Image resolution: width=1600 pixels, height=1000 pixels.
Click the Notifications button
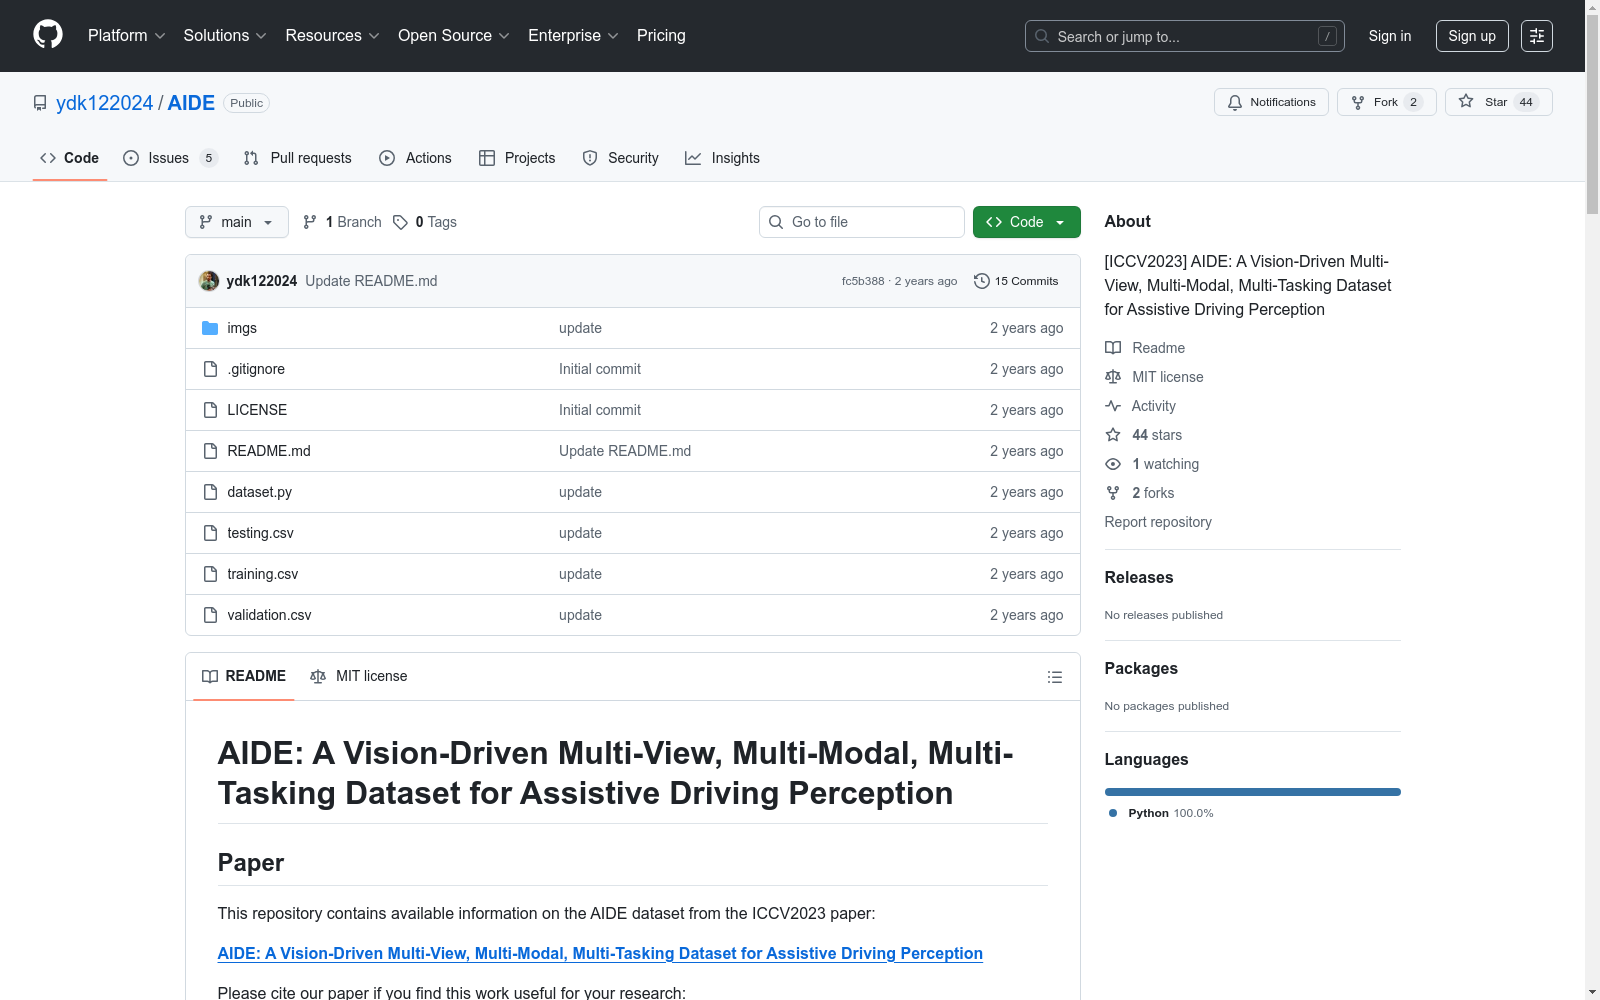[1271, 102]
